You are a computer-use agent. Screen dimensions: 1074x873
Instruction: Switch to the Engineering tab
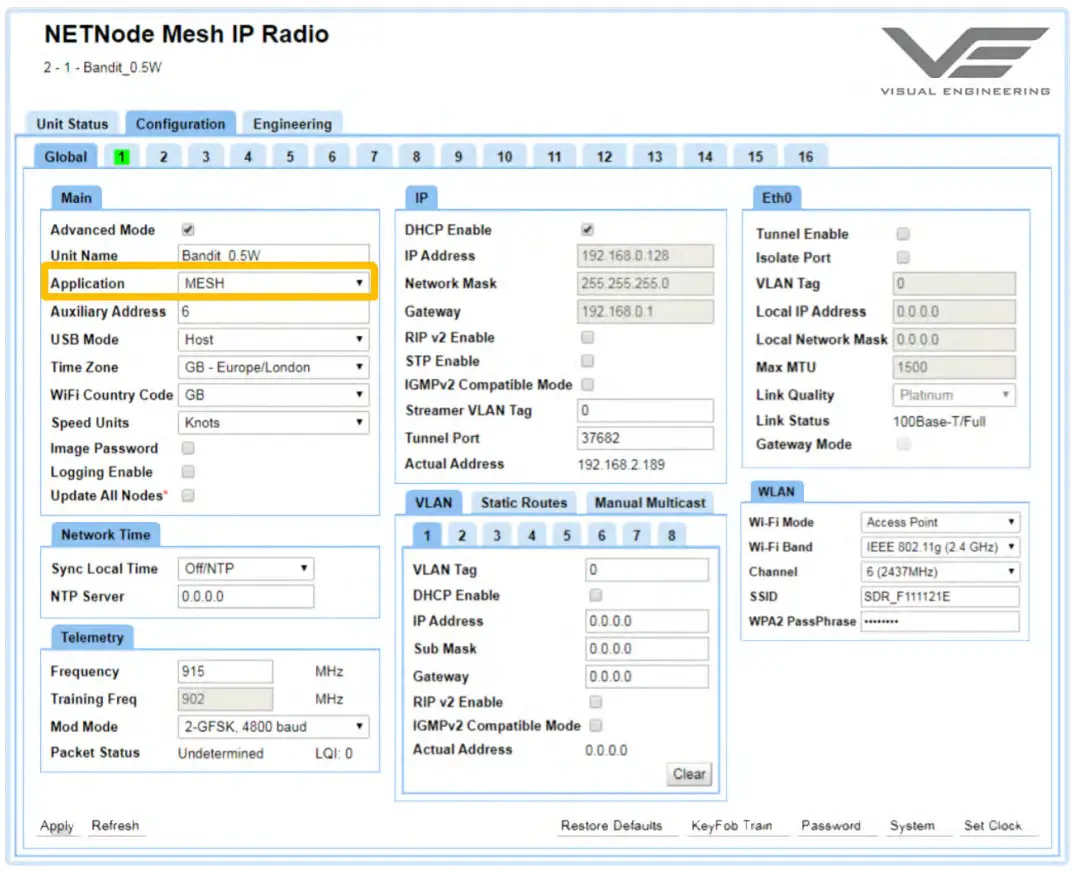[x=292, y=123]
